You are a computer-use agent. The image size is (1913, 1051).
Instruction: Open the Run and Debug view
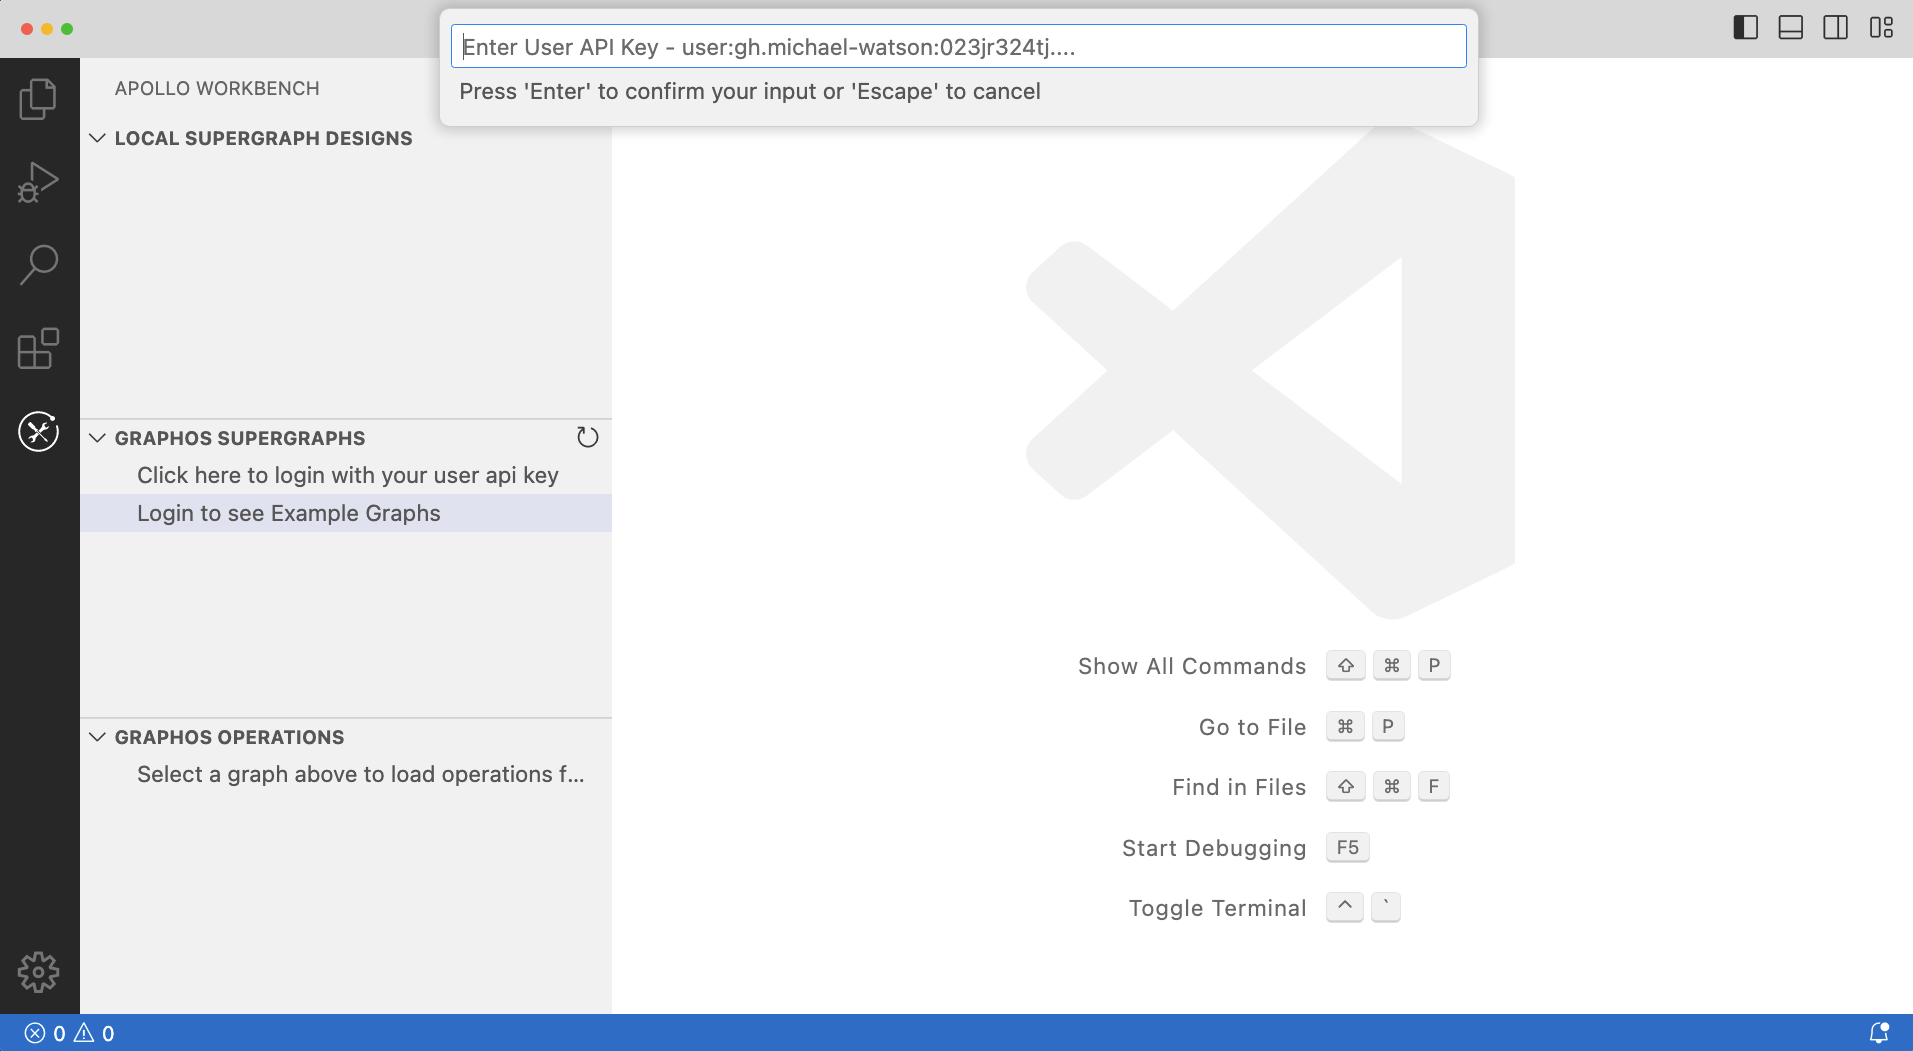(38, 182)
